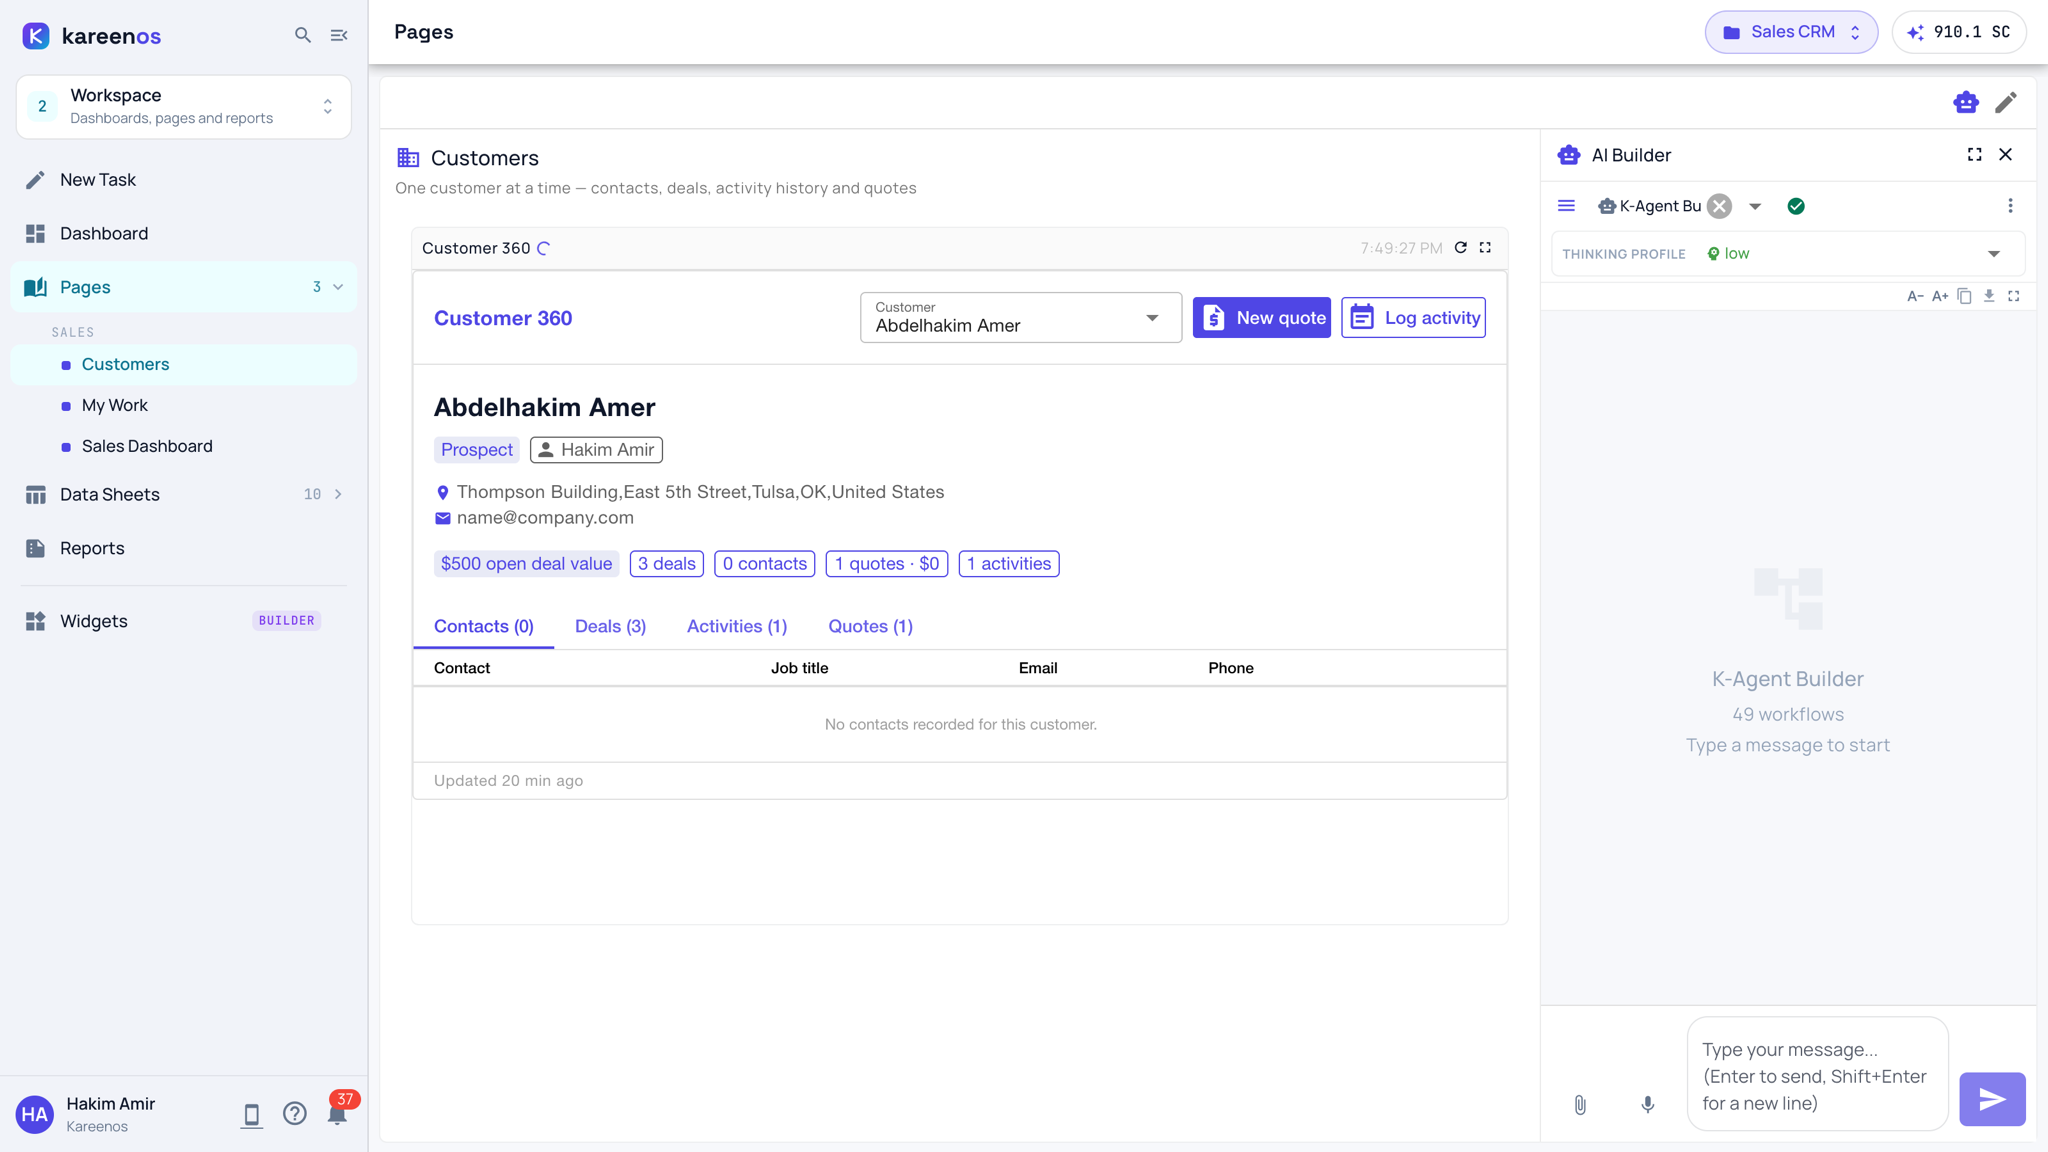Open notifications bell with 37 badge
The image size is (2048, 1152).
[x=338, y=1113]
